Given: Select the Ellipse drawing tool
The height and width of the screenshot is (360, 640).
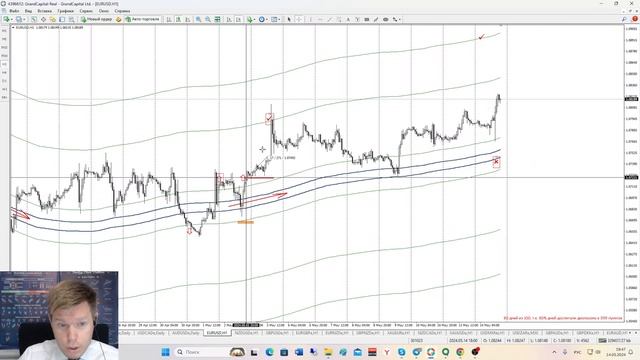Looking at the screenshot, I should 386,19.
